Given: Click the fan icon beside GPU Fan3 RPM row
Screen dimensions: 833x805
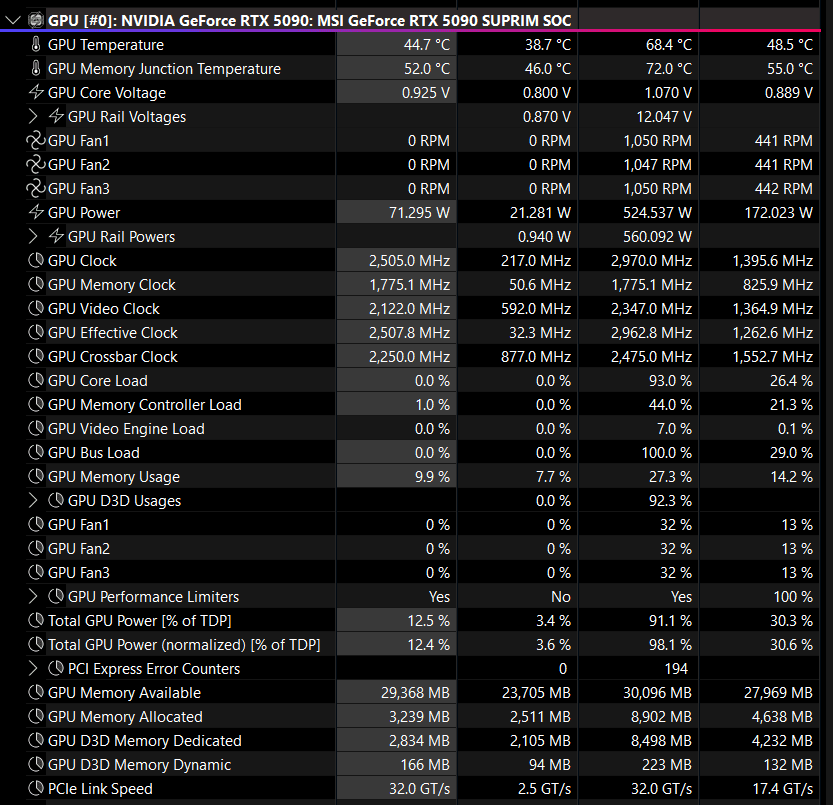Looking at the screenshot, I should pyautogui.click(x=36, y=188).
